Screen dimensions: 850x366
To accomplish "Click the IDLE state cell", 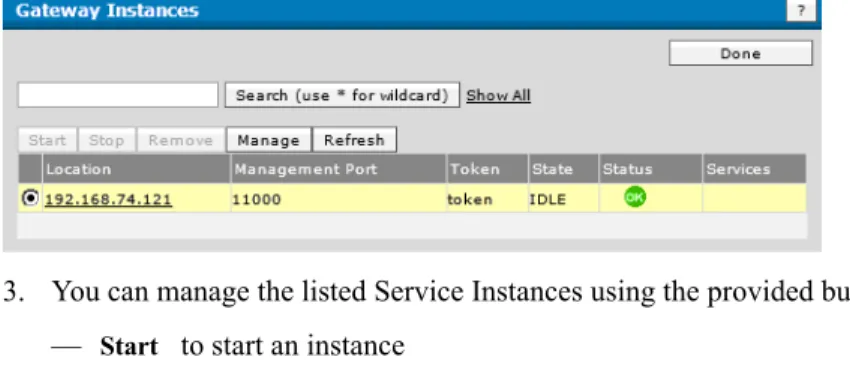I will pos(564,198).
